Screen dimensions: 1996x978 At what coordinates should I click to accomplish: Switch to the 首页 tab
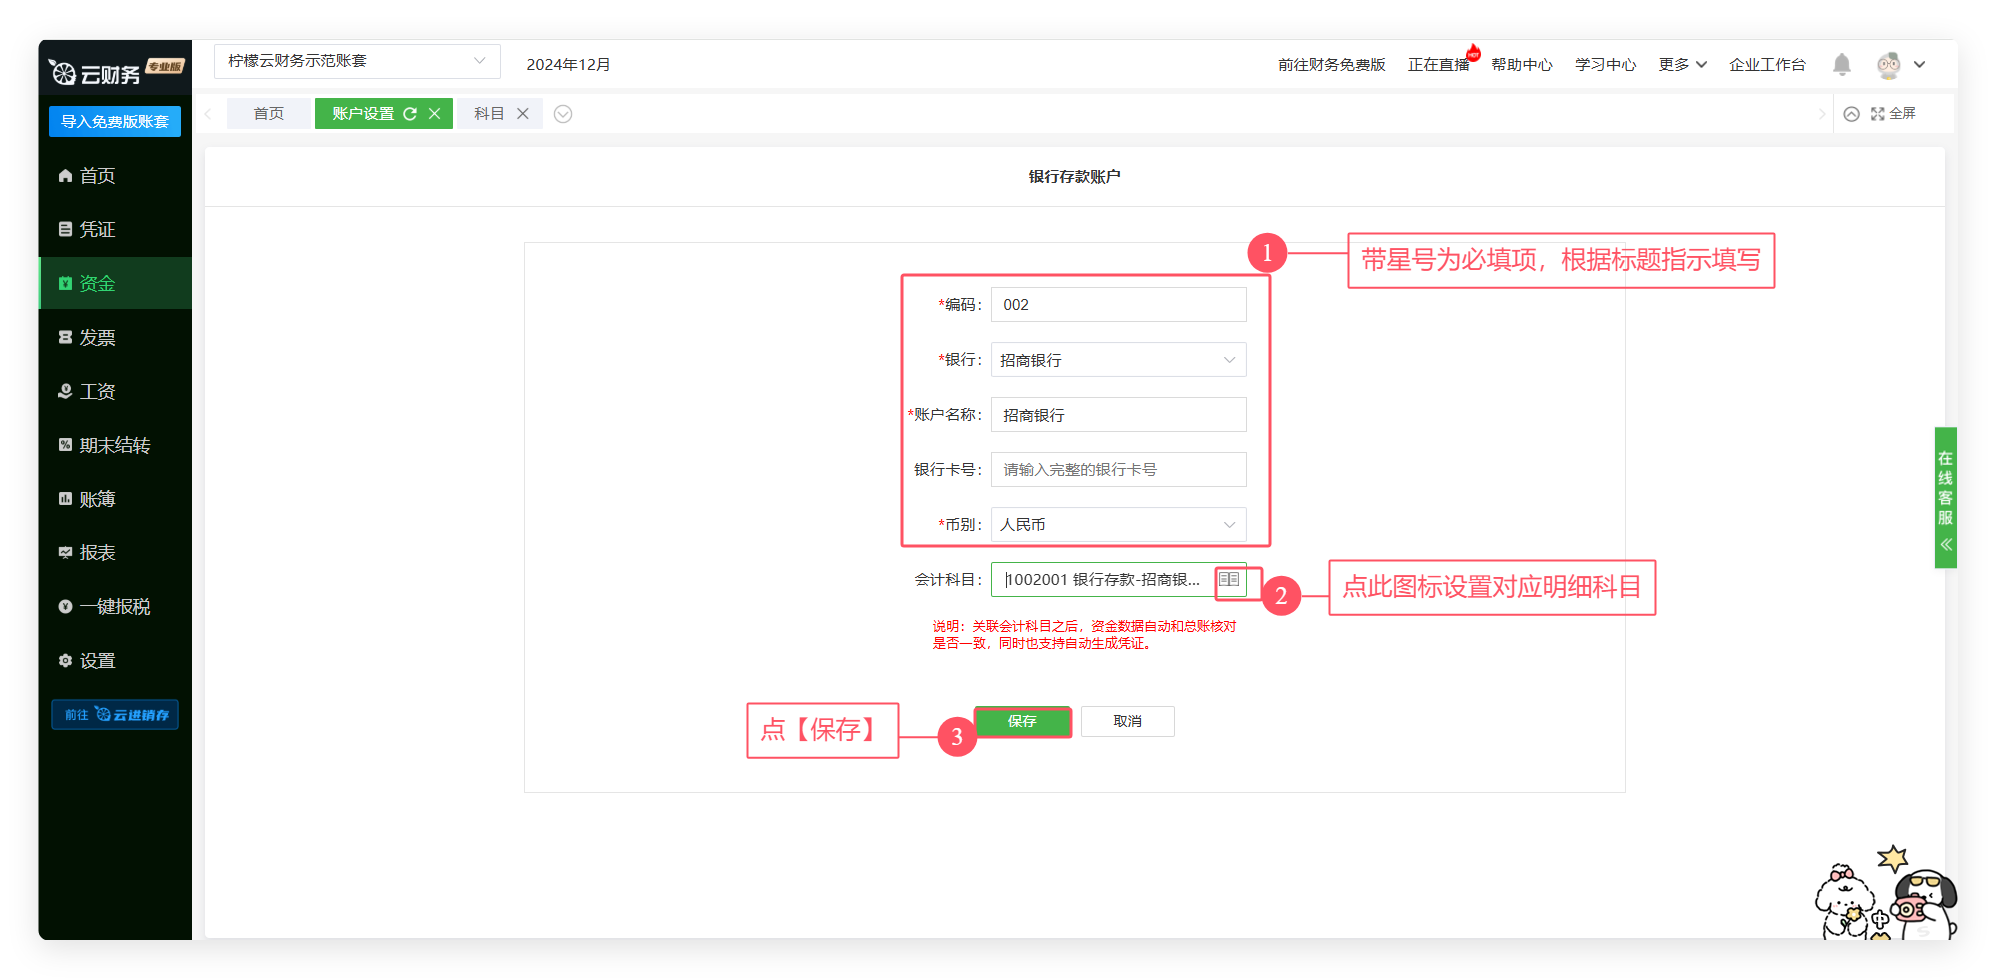click(268, 114)
